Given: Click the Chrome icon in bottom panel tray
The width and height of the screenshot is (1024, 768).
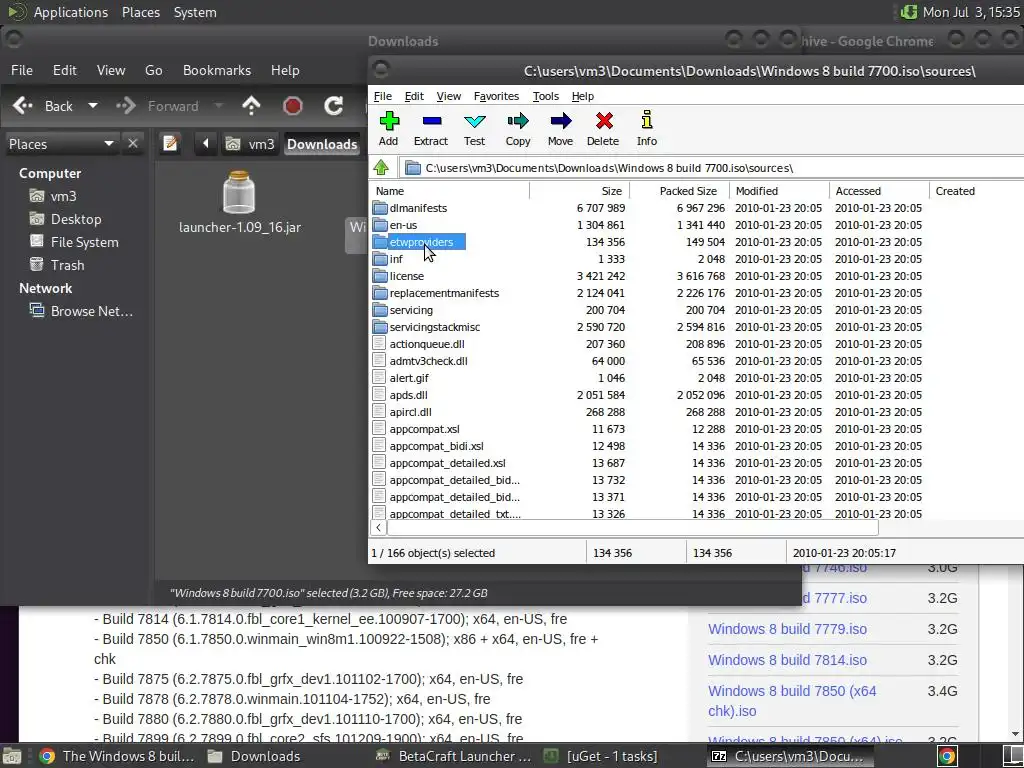Looking at the screenshot, I should [947, 756].
